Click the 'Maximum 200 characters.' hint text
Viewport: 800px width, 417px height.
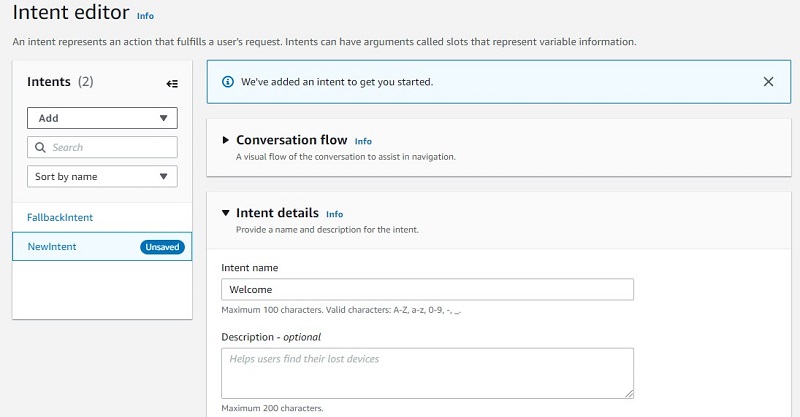coord(272,408)
